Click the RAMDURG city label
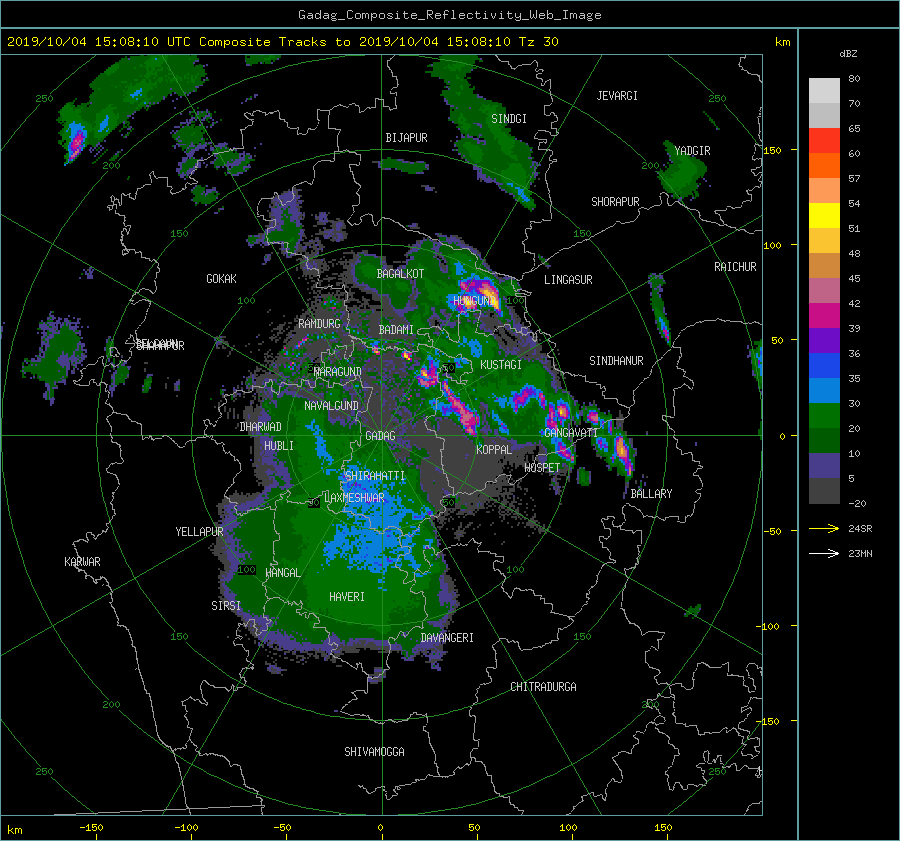Screen dimensions: 900x841 pos(319,324)
